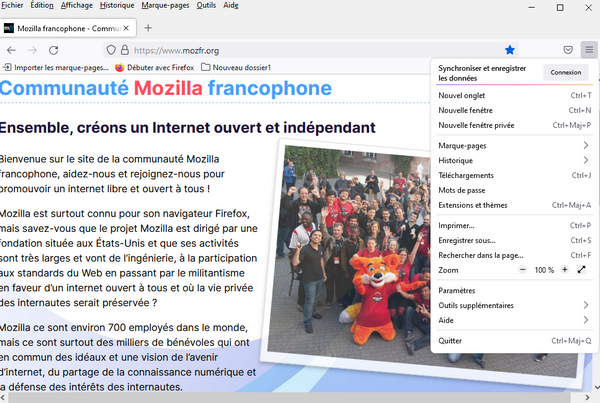Expand the Aide submenu in panel
Image resolution: width=600 pixels, height=403 pixels.
[514, 320]
